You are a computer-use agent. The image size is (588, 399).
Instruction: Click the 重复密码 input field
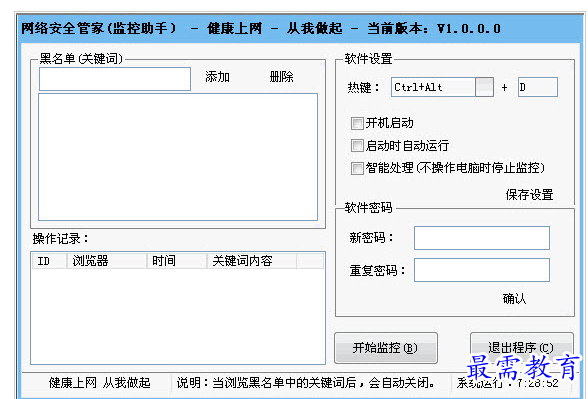482,270
